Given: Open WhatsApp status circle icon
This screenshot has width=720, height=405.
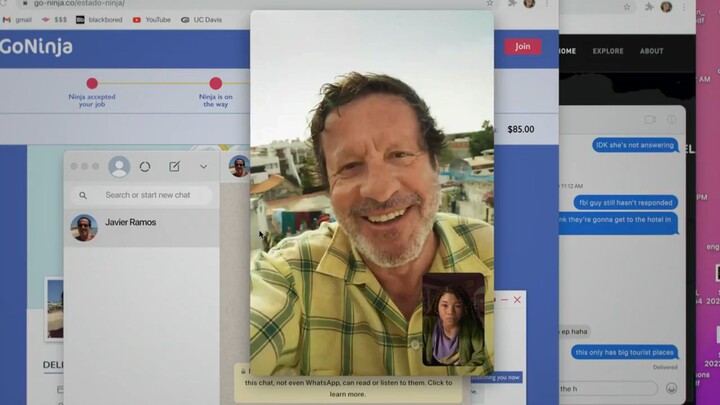Looking at the screenshot, I should click(x=145, y=167).
